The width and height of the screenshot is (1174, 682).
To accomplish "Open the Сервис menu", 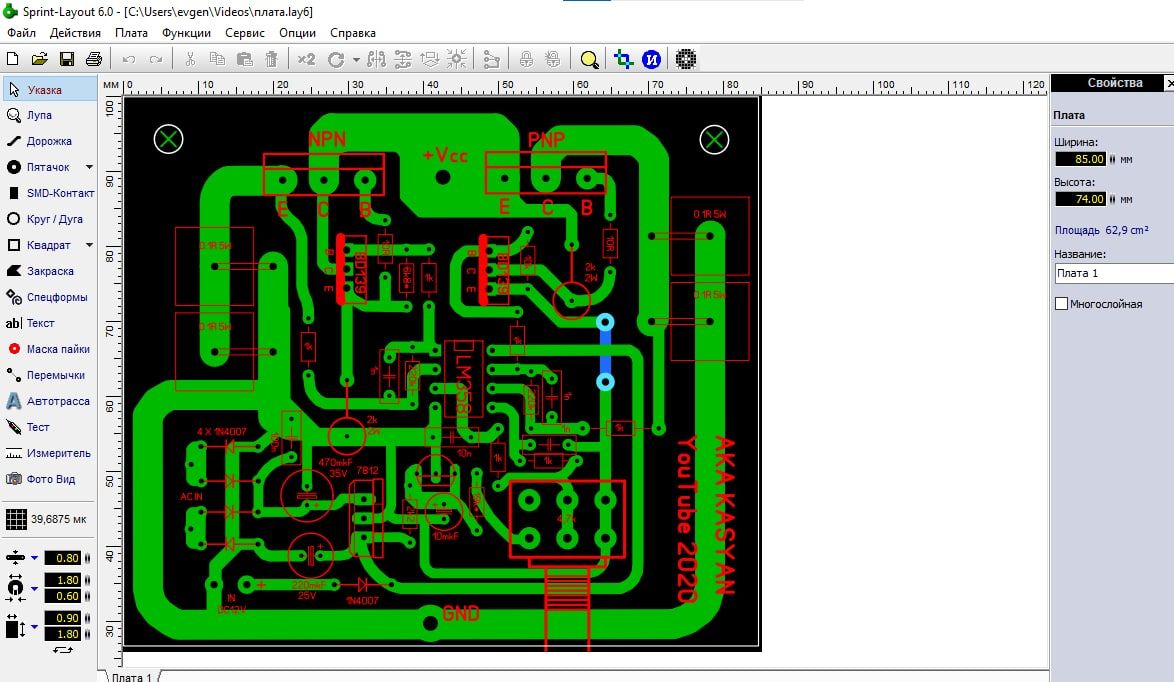I will pyautogui.click(x=245, y=33).
